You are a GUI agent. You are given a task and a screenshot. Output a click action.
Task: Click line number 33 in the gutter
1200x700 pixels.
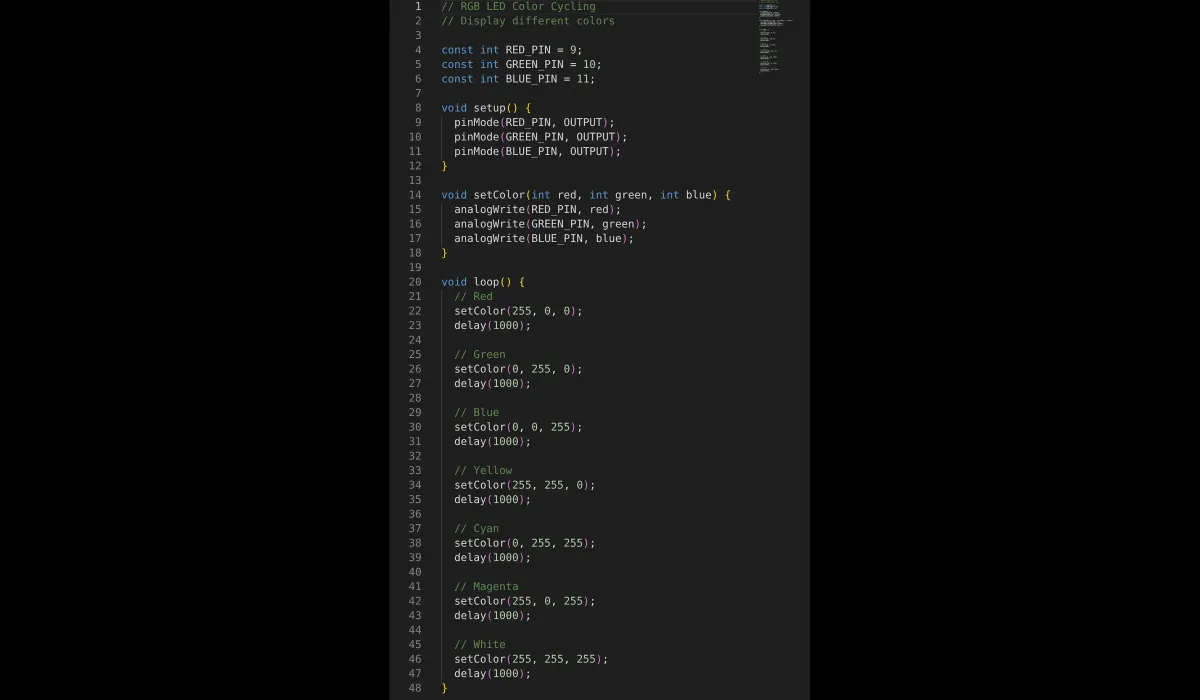click(x=415, y=470)
